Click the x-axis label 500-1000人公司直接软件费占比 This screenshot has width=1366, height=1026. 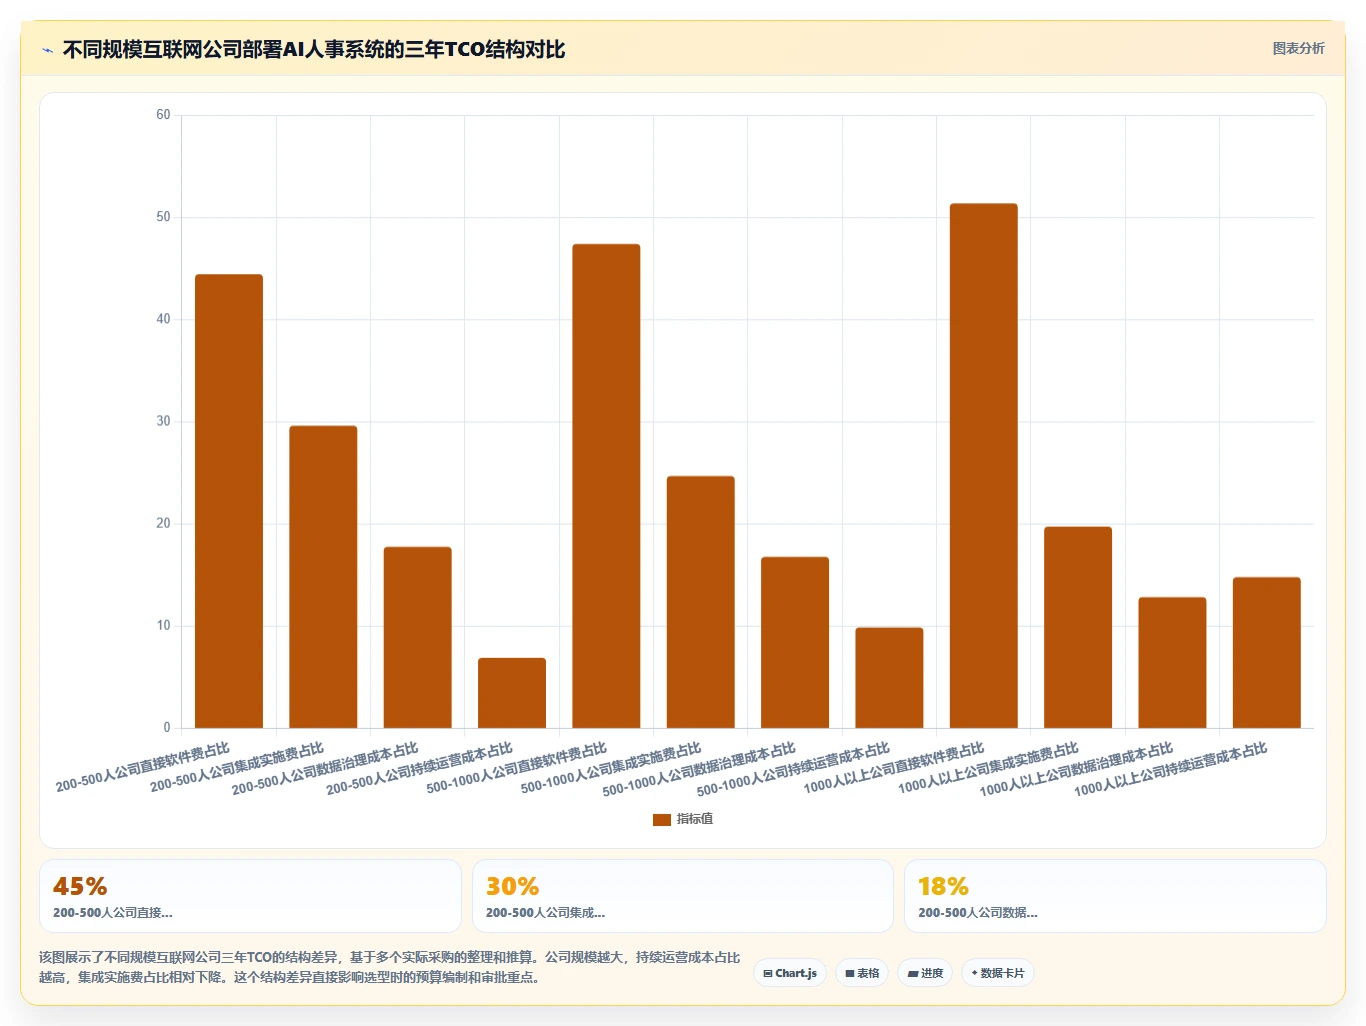tap(517, 768)
